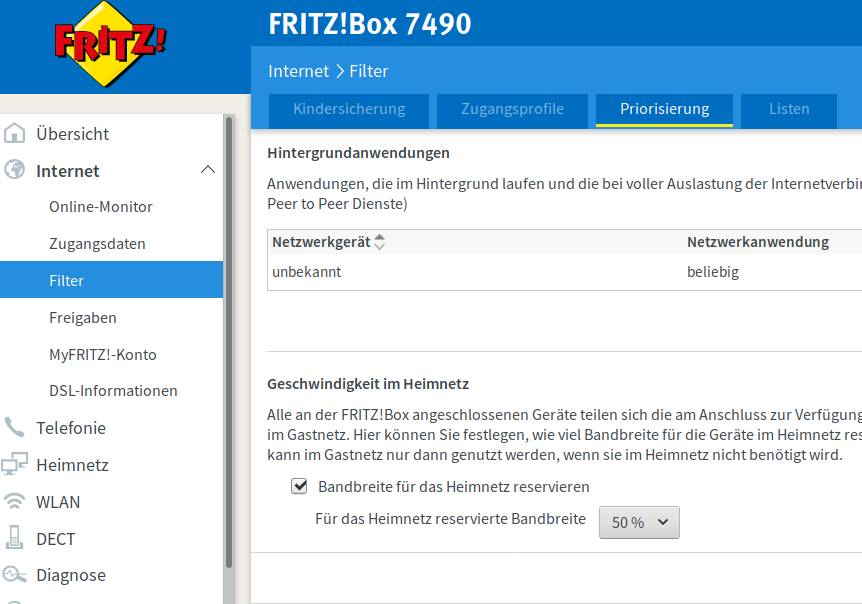Select Filter in the sidebar
Screen dimensions: 862x604
(112, 280)
